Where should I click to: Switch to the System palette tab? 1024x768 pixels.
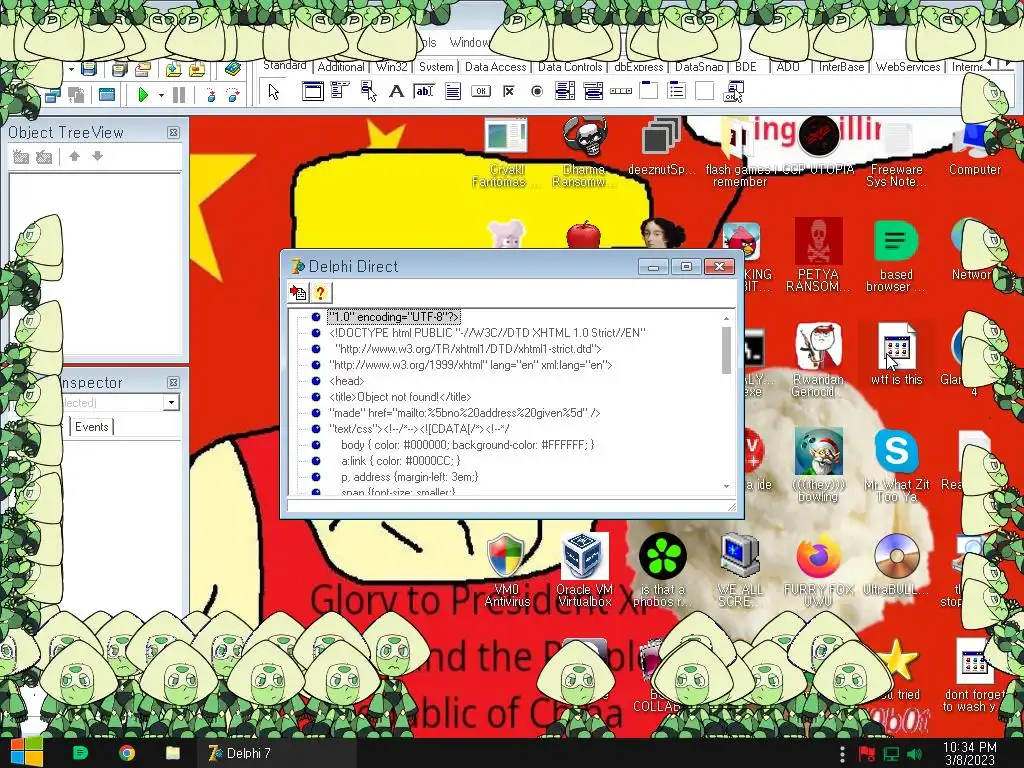click(x=436, y=67)
